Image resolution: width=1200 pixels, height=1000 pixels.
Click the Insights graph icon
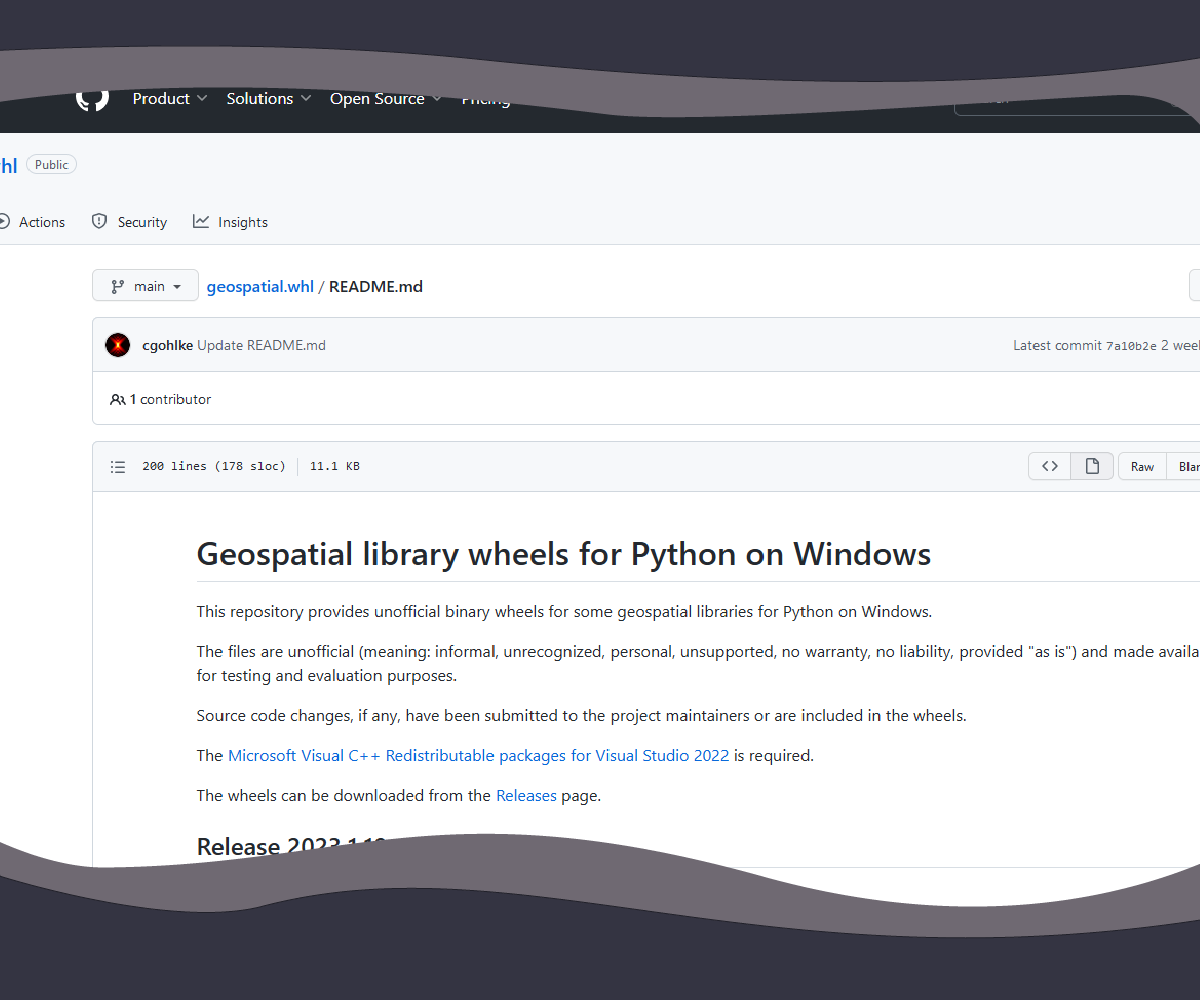pos(202,221)
